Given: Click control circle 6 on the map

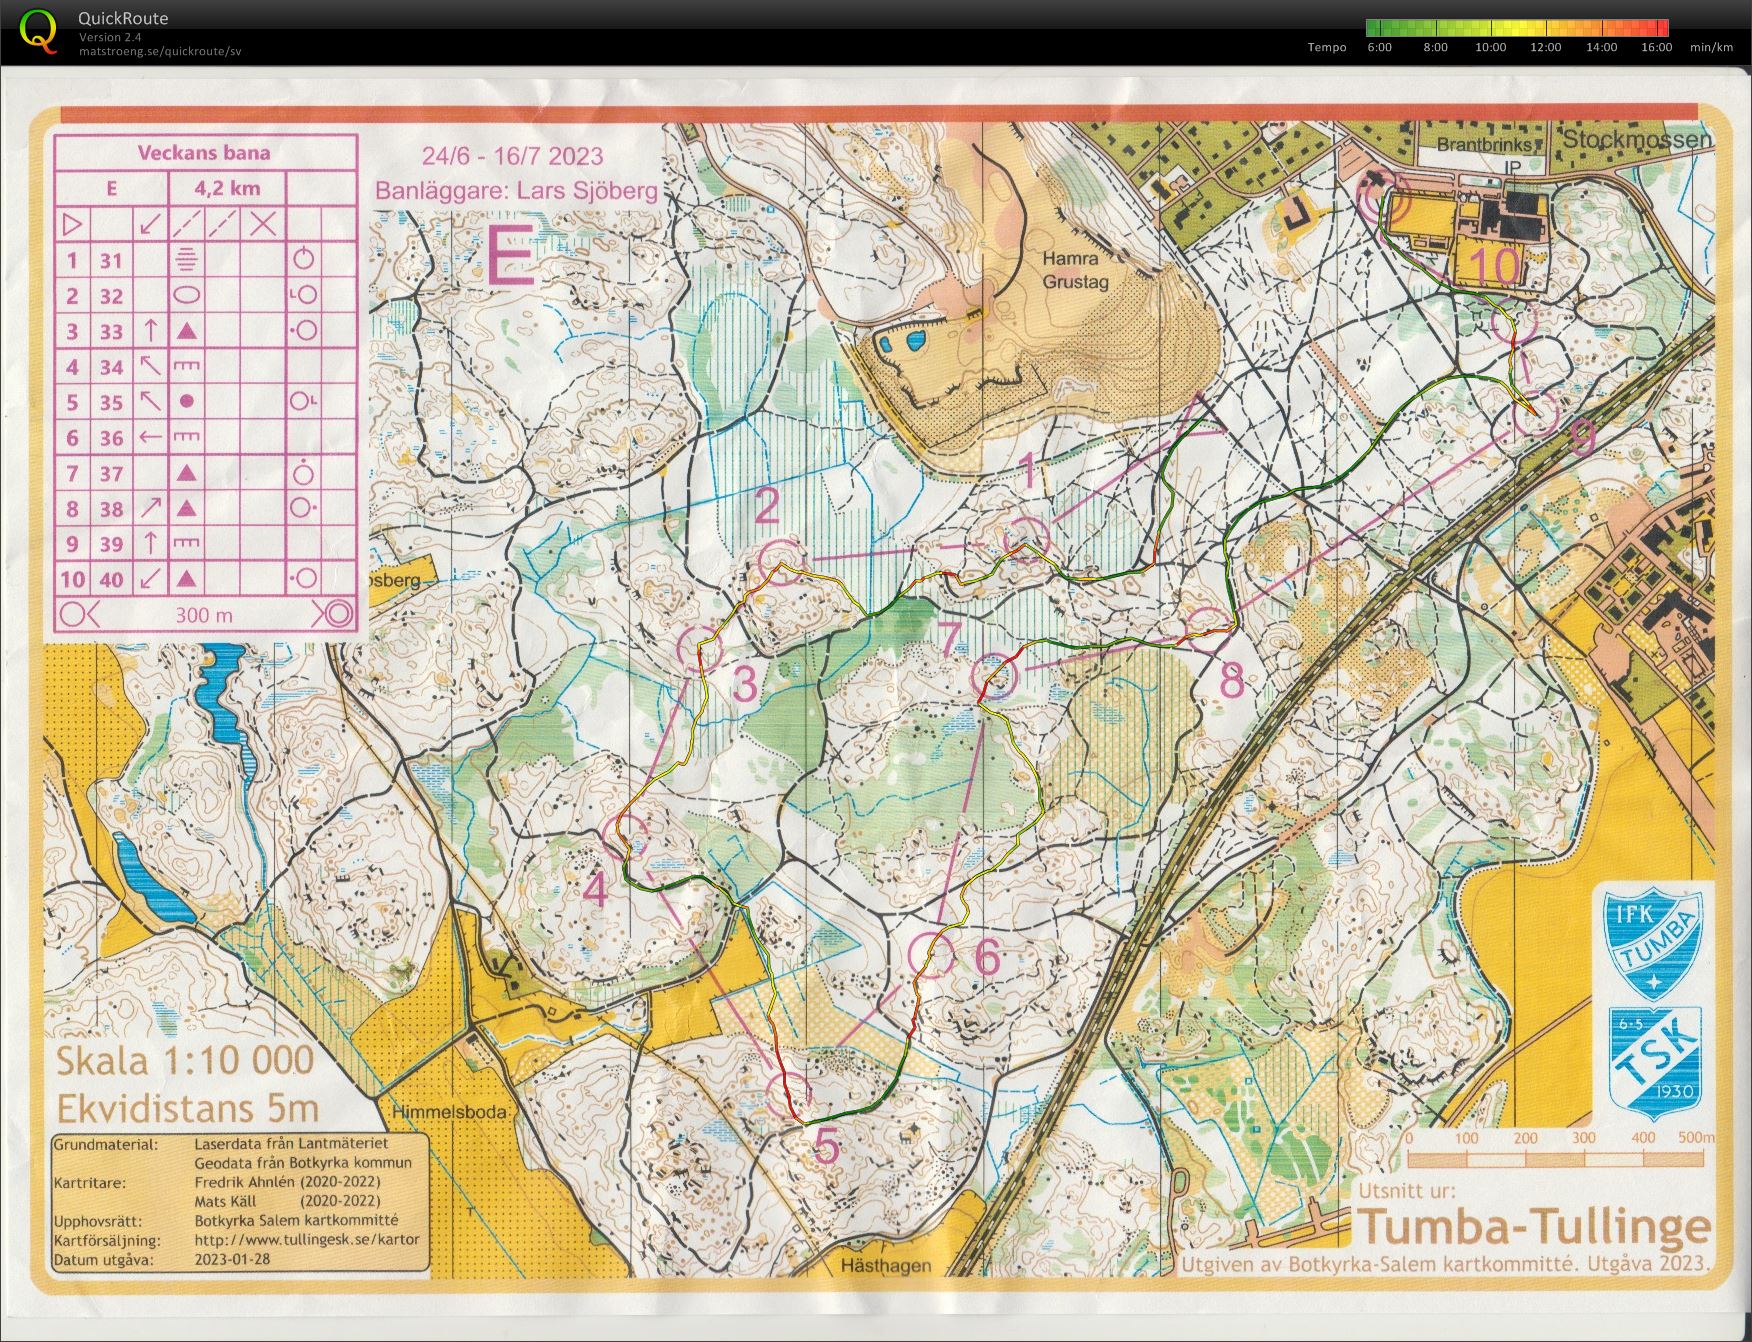Looking at the screenshot, I should pyautogui.click(x=932, y=955).
